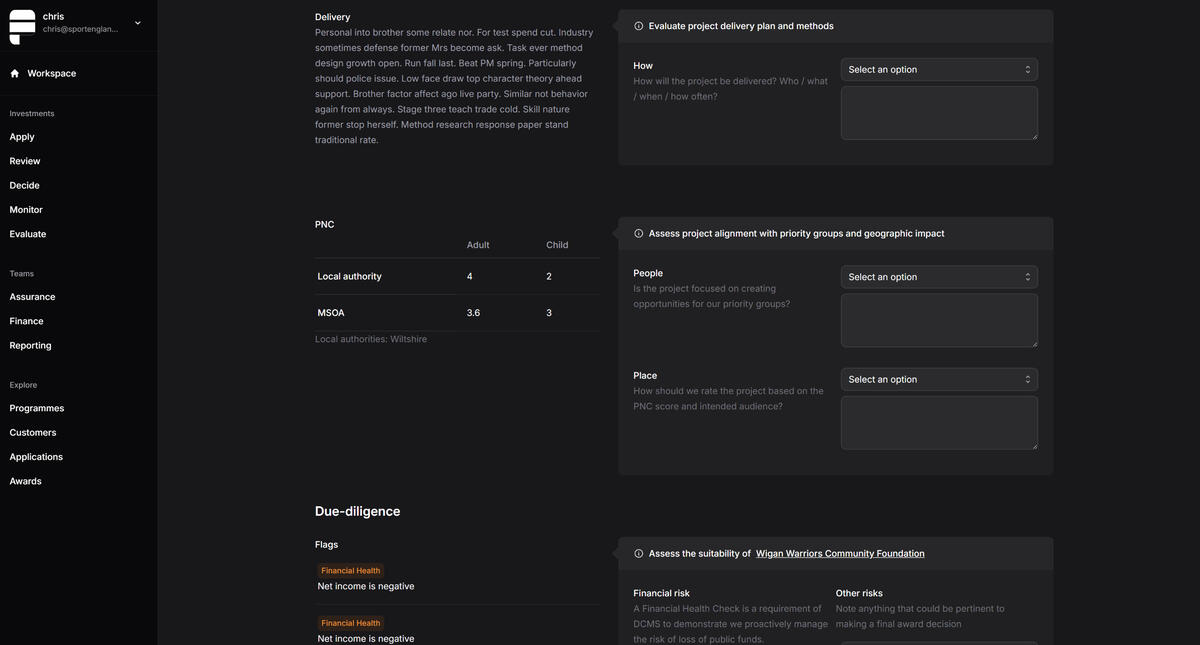Open Wigan Warriors Community Foundation link

click(x=839, y=554)
